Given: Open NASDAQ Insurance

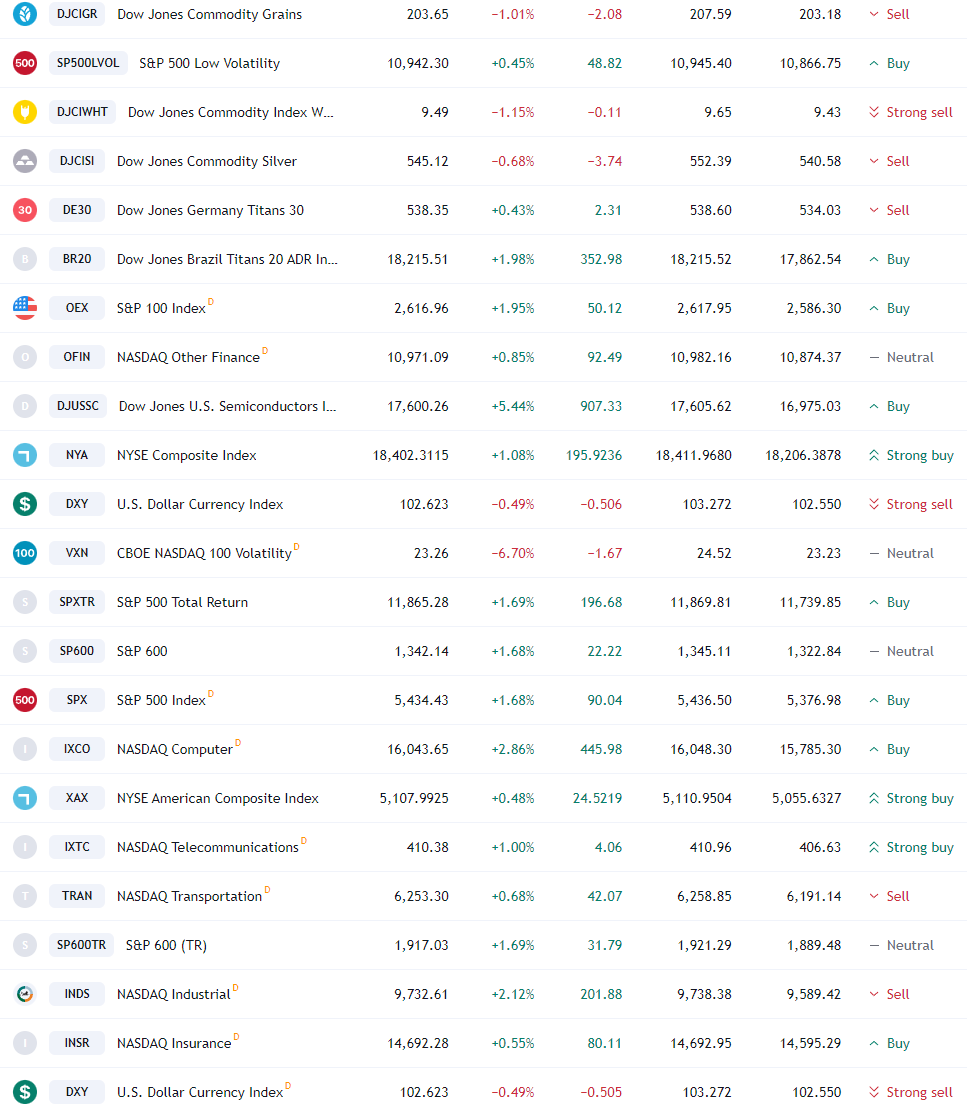Looking at the screenshot, I should click(174, 1043).
